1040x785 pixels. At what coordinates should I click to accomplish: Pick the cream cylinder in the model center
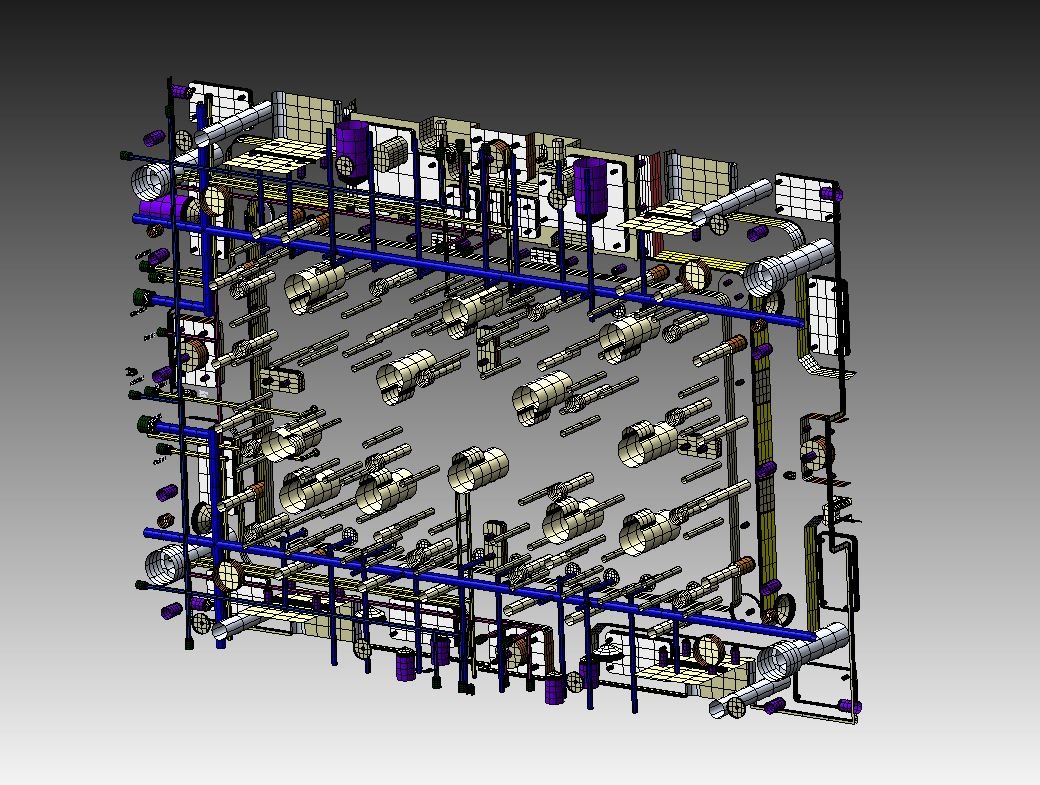click(541, 396)
